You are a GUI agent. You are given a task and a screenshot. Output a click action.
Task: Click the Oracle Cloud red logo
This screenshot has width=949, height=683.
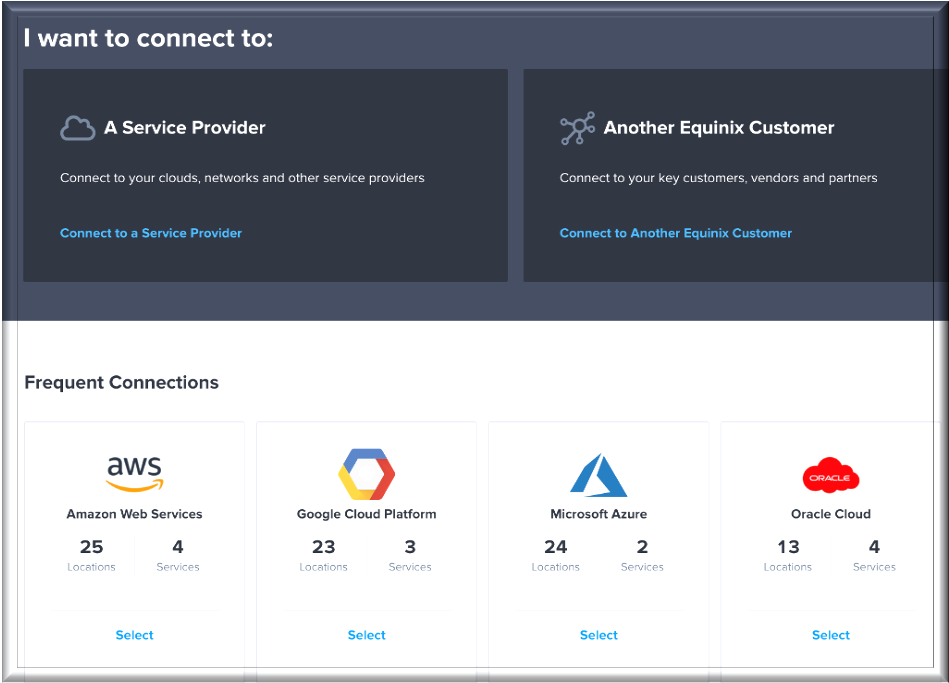[x=831, y=477]
